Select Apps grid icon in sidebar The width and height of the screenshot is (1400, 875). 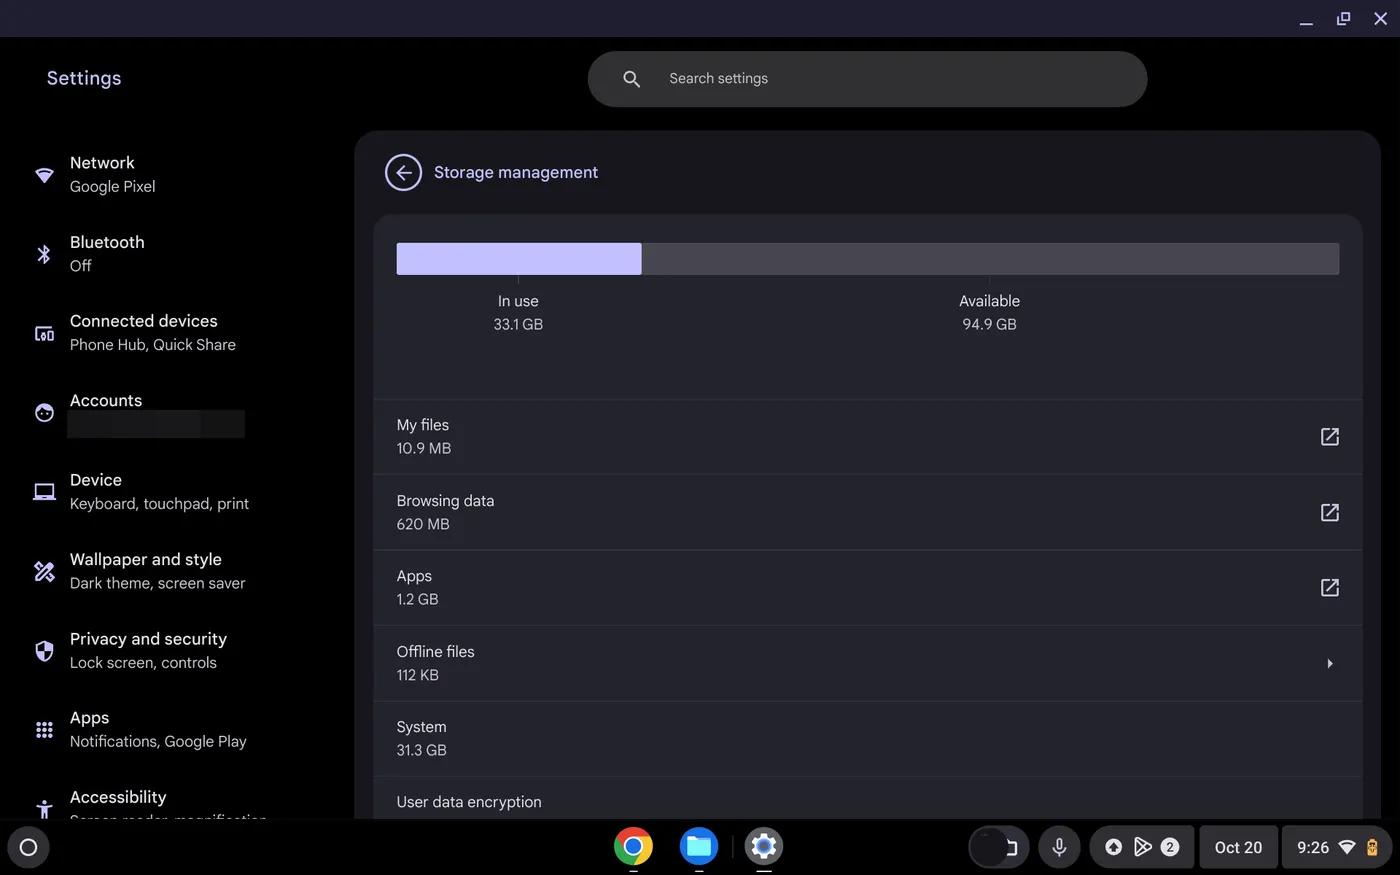44,730
